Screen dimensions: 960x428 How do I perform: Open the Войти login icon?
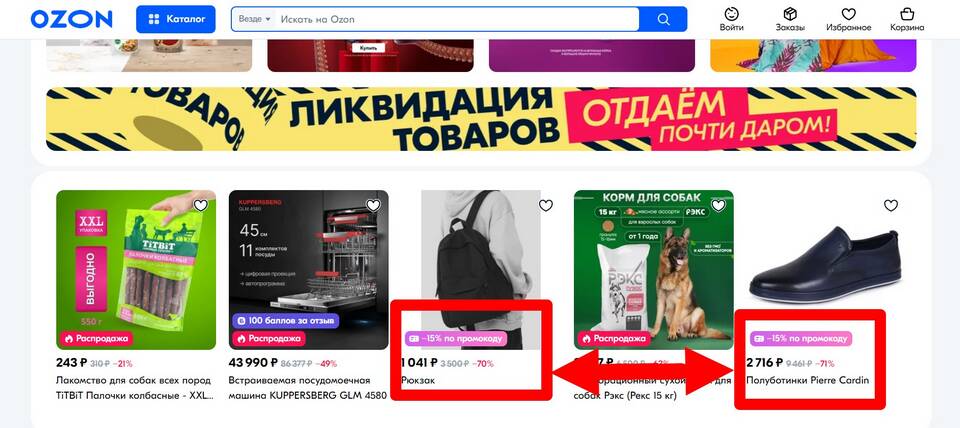pos(732,20)
